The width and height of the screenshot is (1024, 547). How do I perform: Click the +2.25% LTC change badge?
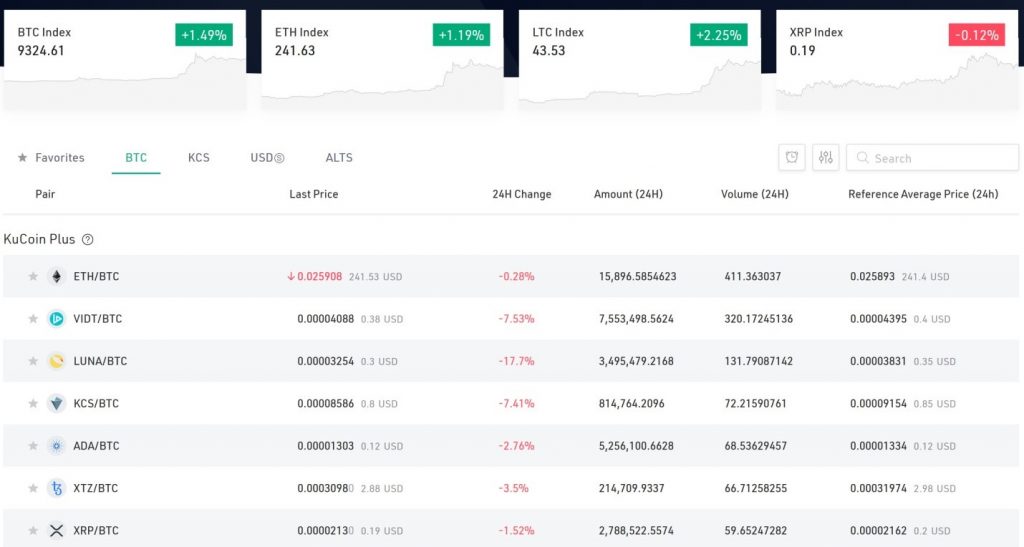tap(718, 35)
